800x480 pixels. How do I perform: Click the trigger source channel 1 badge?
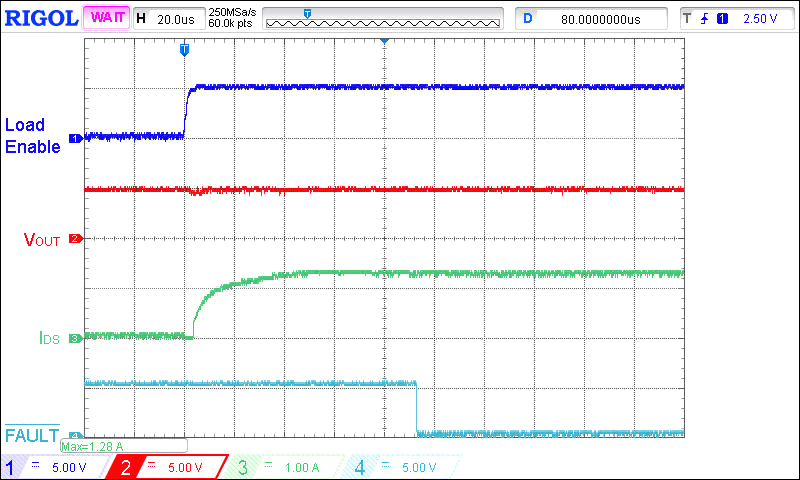[722, 19]
